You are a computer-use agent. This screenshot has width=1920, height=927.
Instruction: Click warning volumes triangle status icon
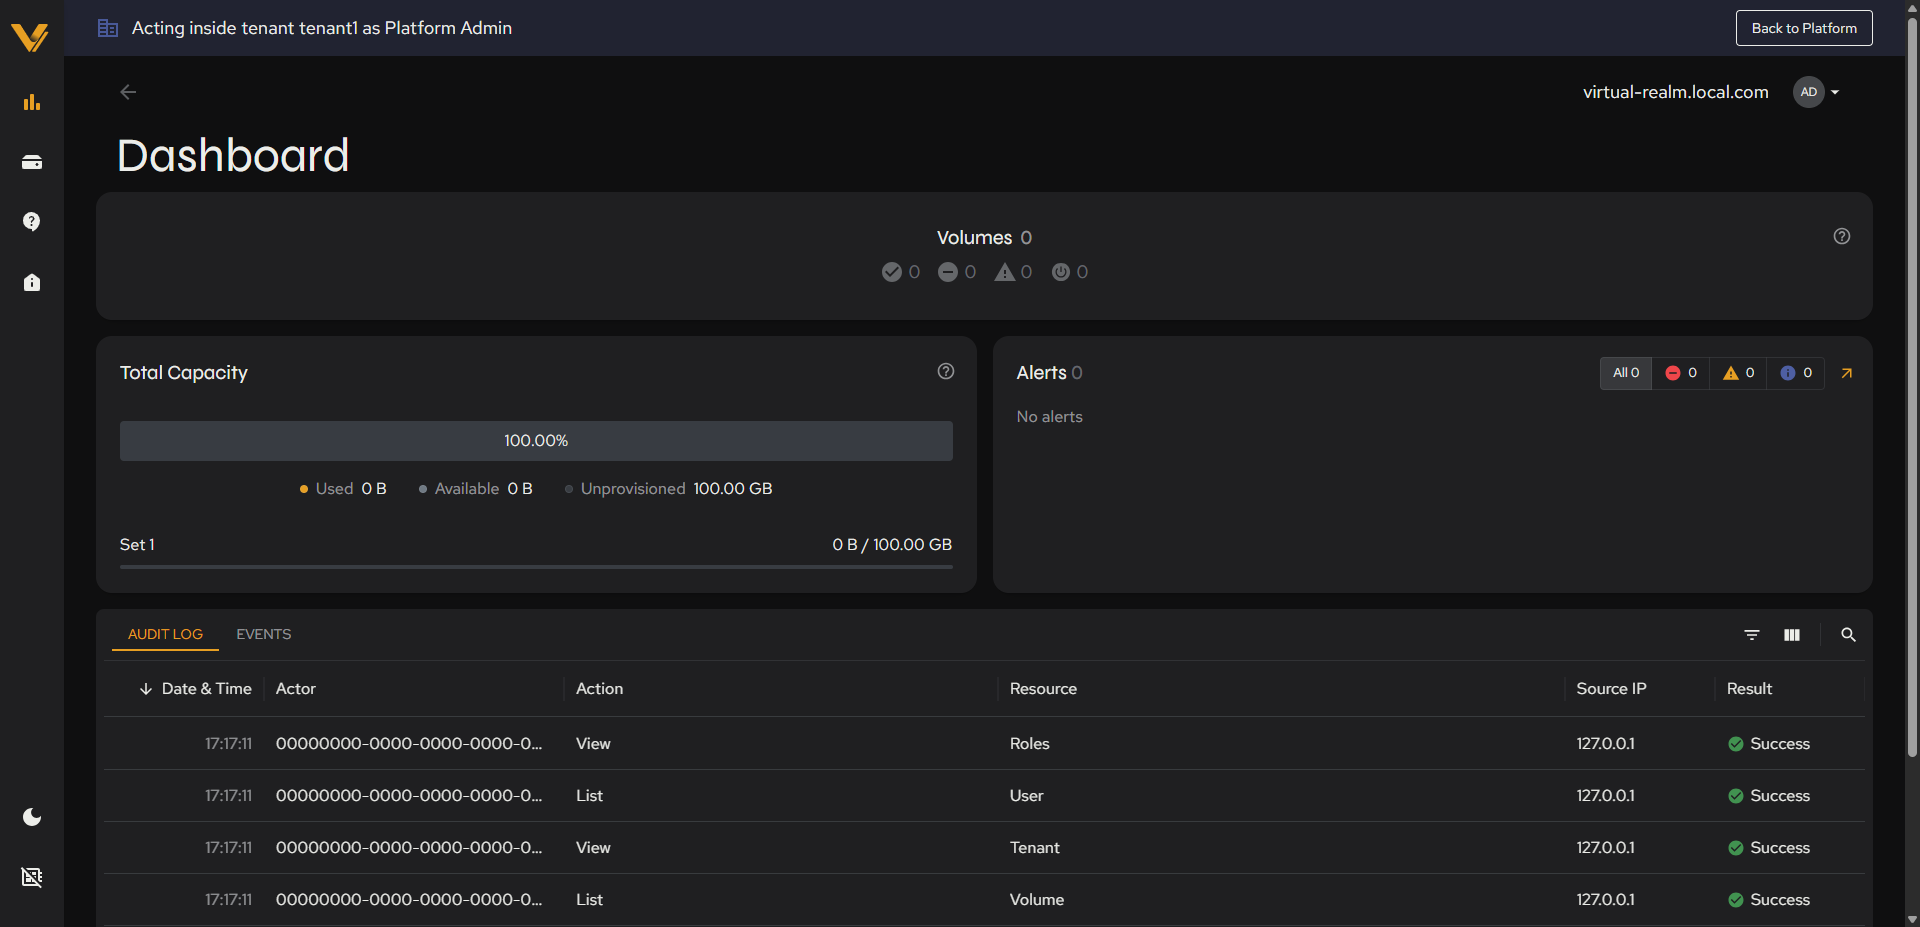pyautogui.click(x=1004, y=272)
